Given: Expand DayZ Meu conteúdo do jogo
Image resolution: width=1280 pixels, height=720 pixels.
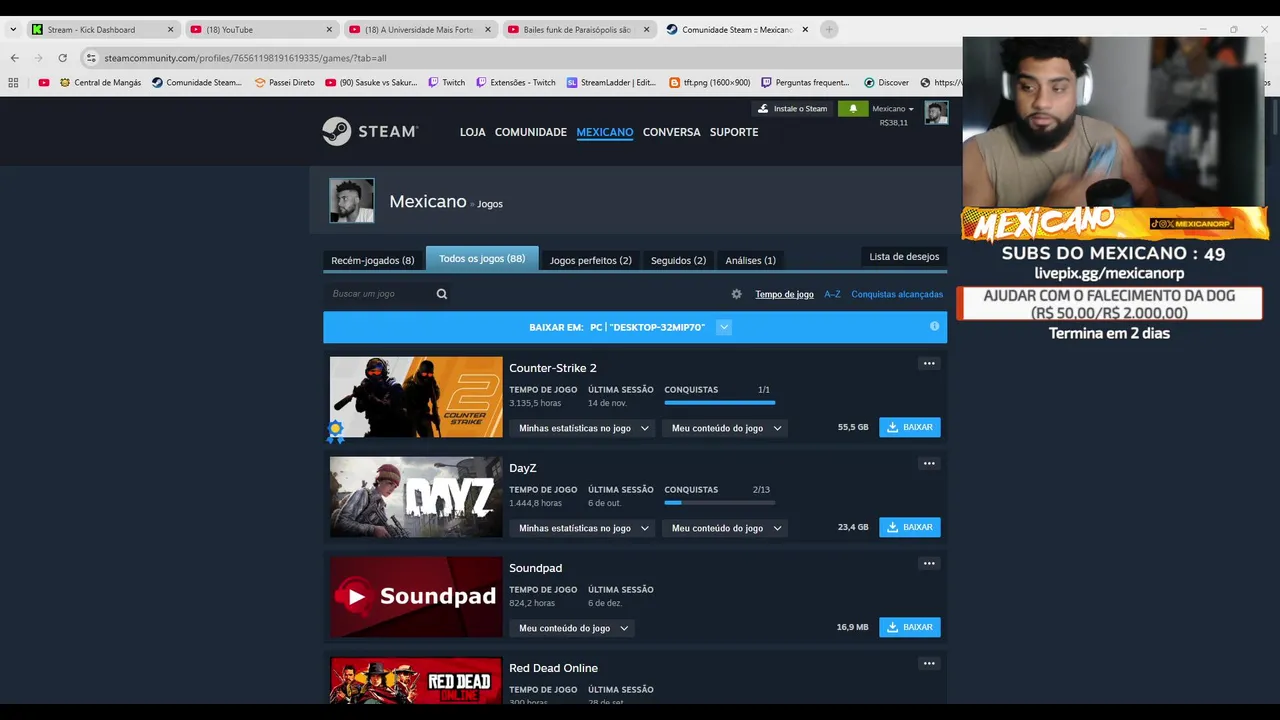Looking at the screenshot, I should tap(727, 528).
